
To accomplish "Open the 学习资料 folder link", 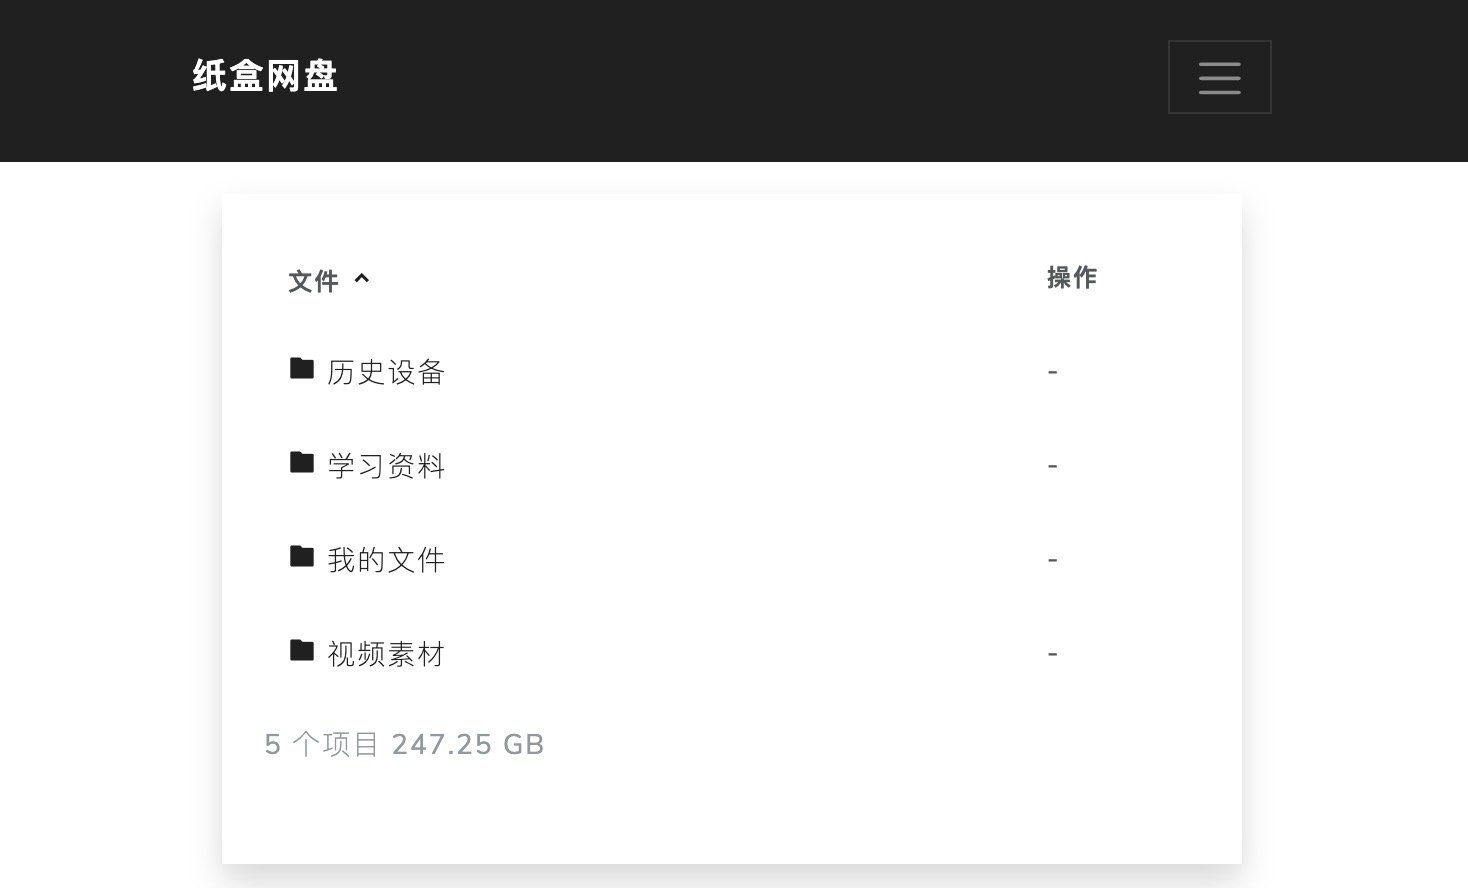I will click(x=386, y=466).
